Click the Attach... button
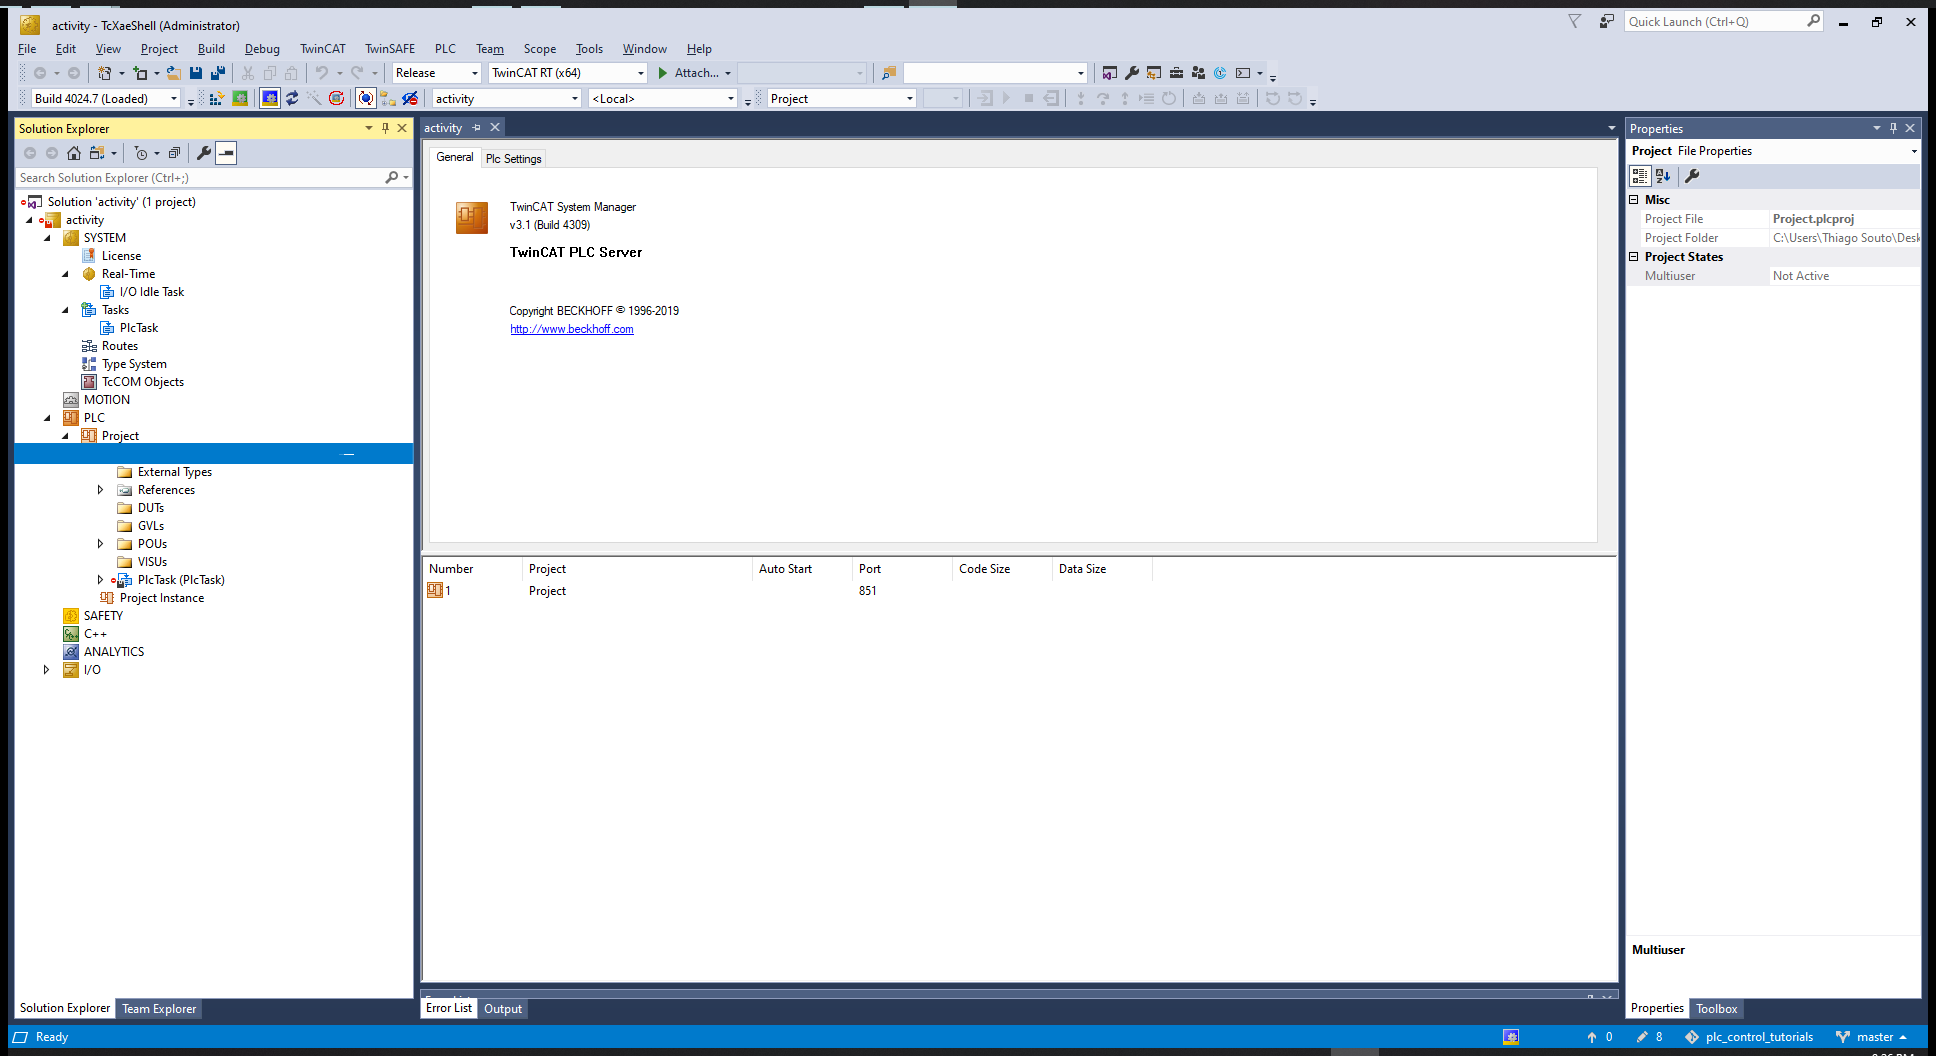Viewport: 1936px width, 1056px height. coord(695,73)
